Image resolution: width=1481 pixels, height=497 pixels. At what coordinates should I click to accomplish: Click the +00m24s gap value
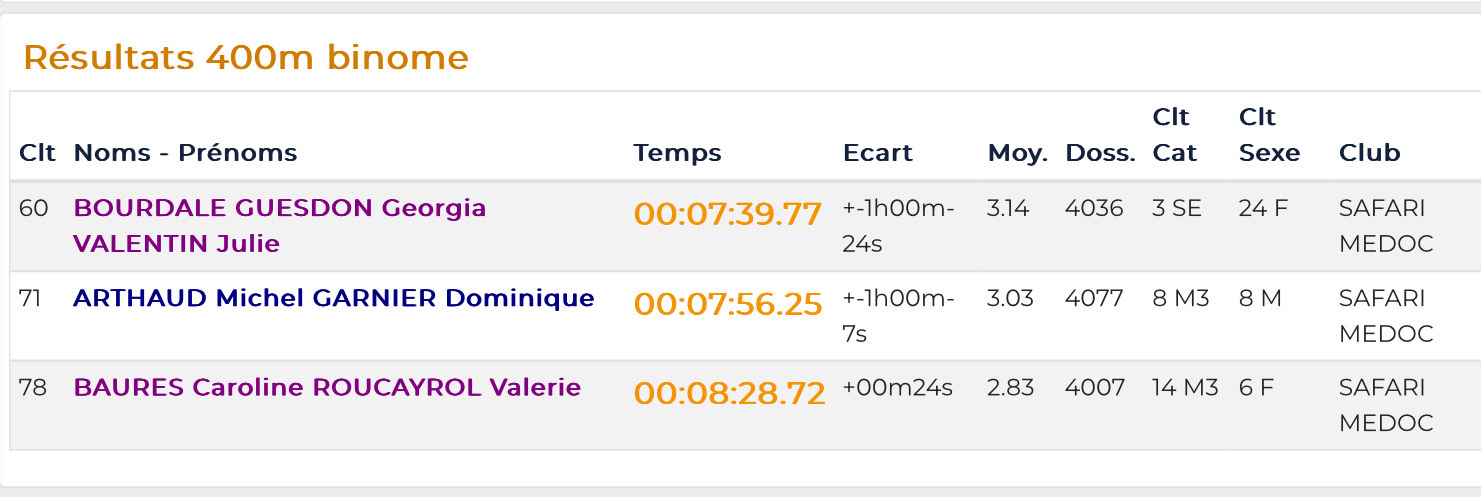click(x=897, y=388)
